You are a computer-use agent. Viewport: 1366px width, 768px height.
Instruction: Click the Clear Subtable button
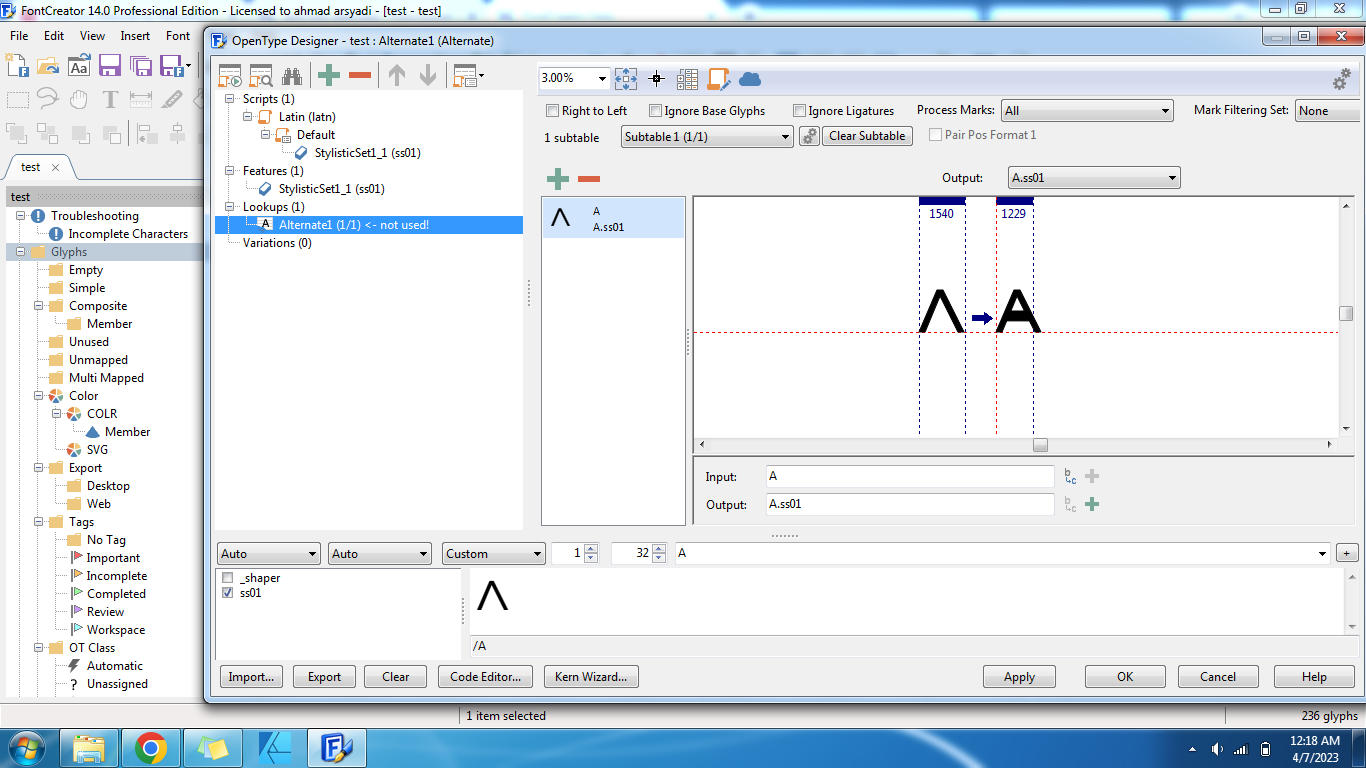point(867,136)
